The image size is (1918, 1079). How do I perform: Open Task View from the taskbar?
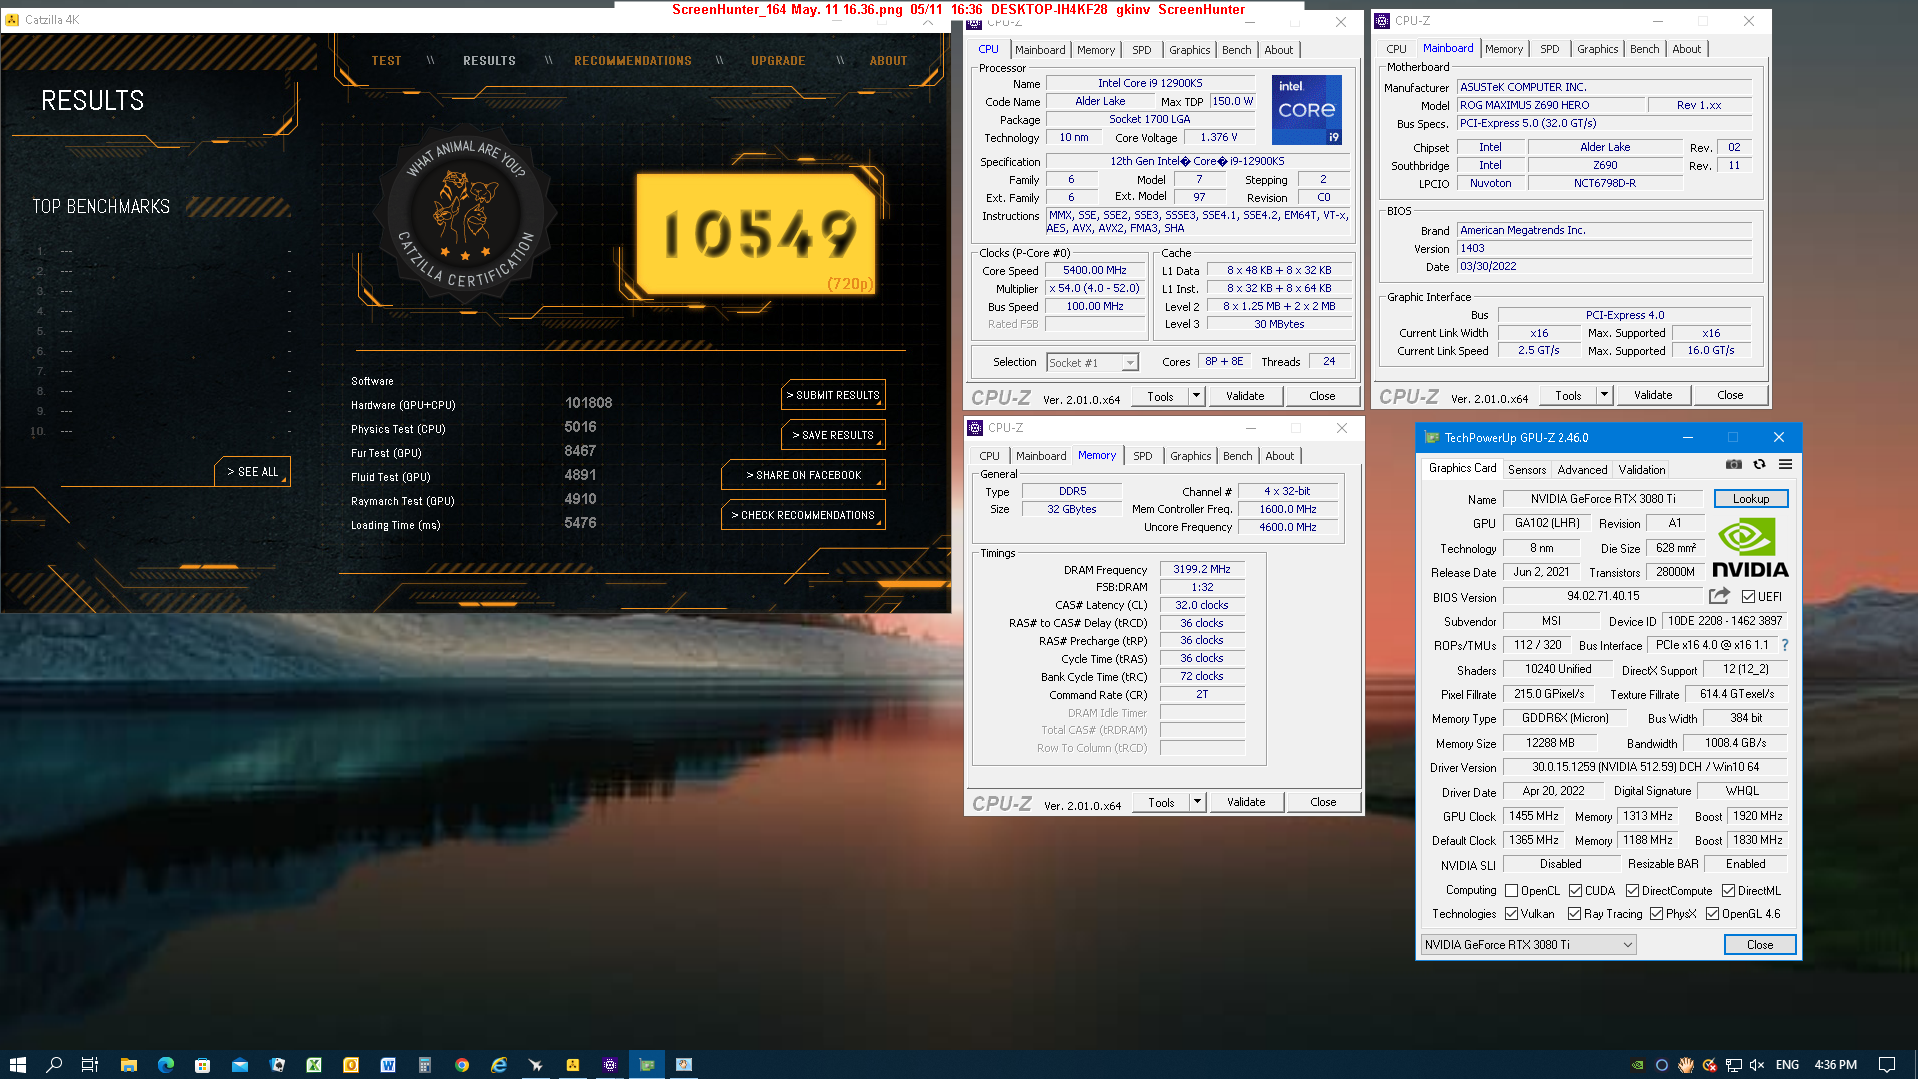click(x=90, y=1065)
